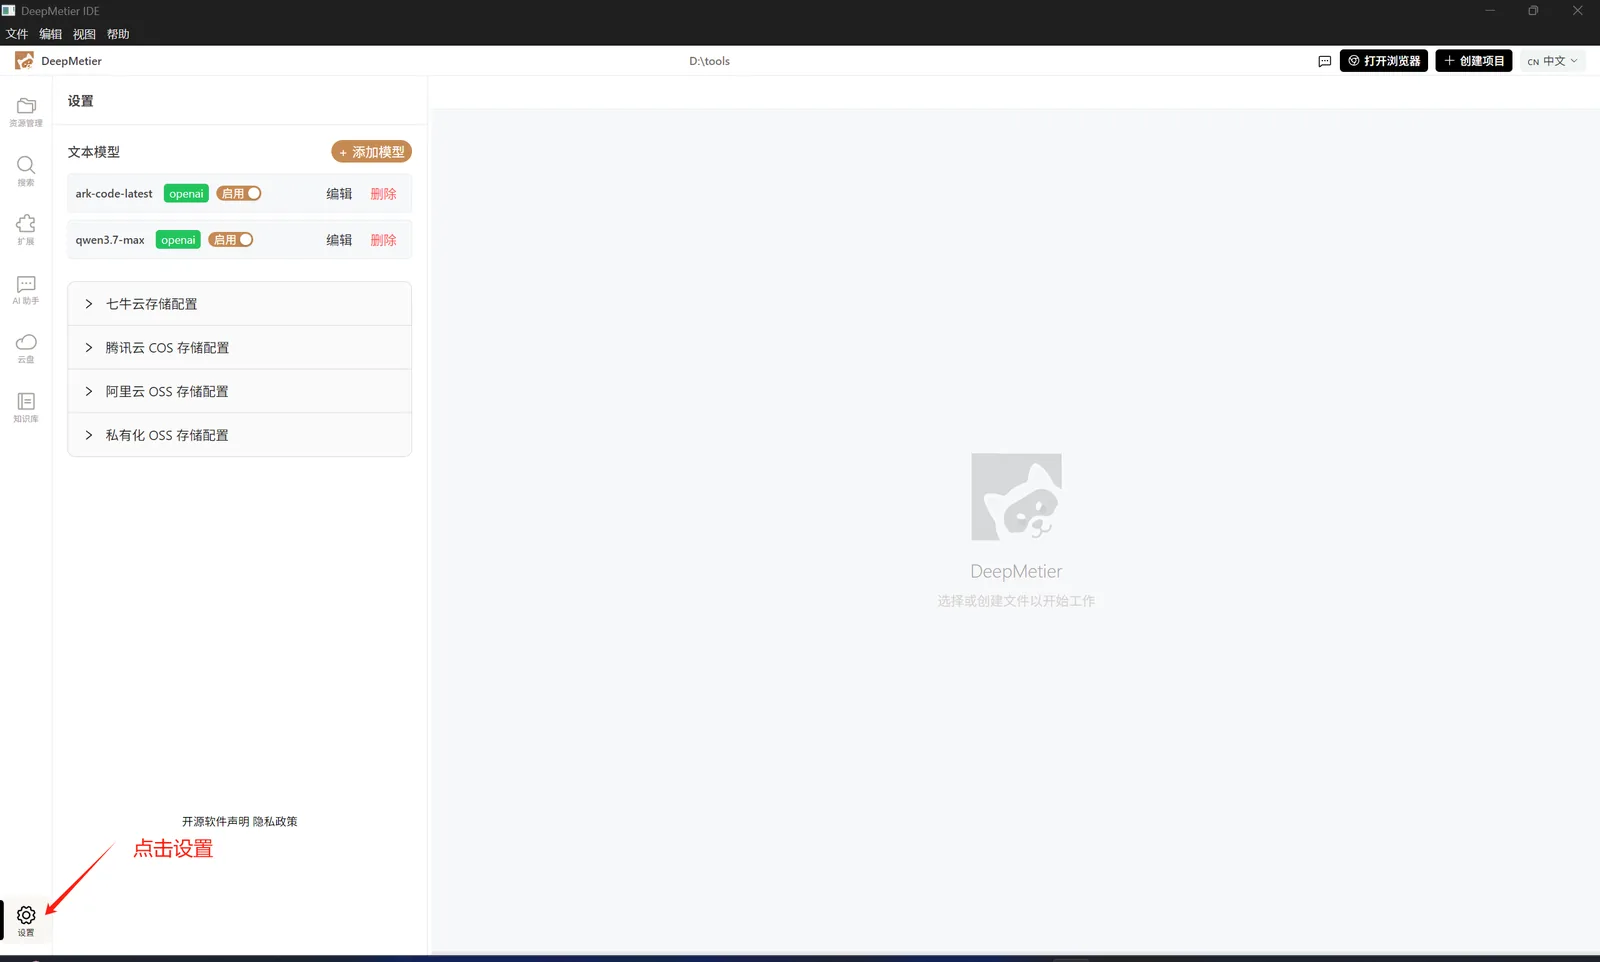1600x962 pixels.
Task: Open the 编辑 menu
Action: (x=51, y=34)
